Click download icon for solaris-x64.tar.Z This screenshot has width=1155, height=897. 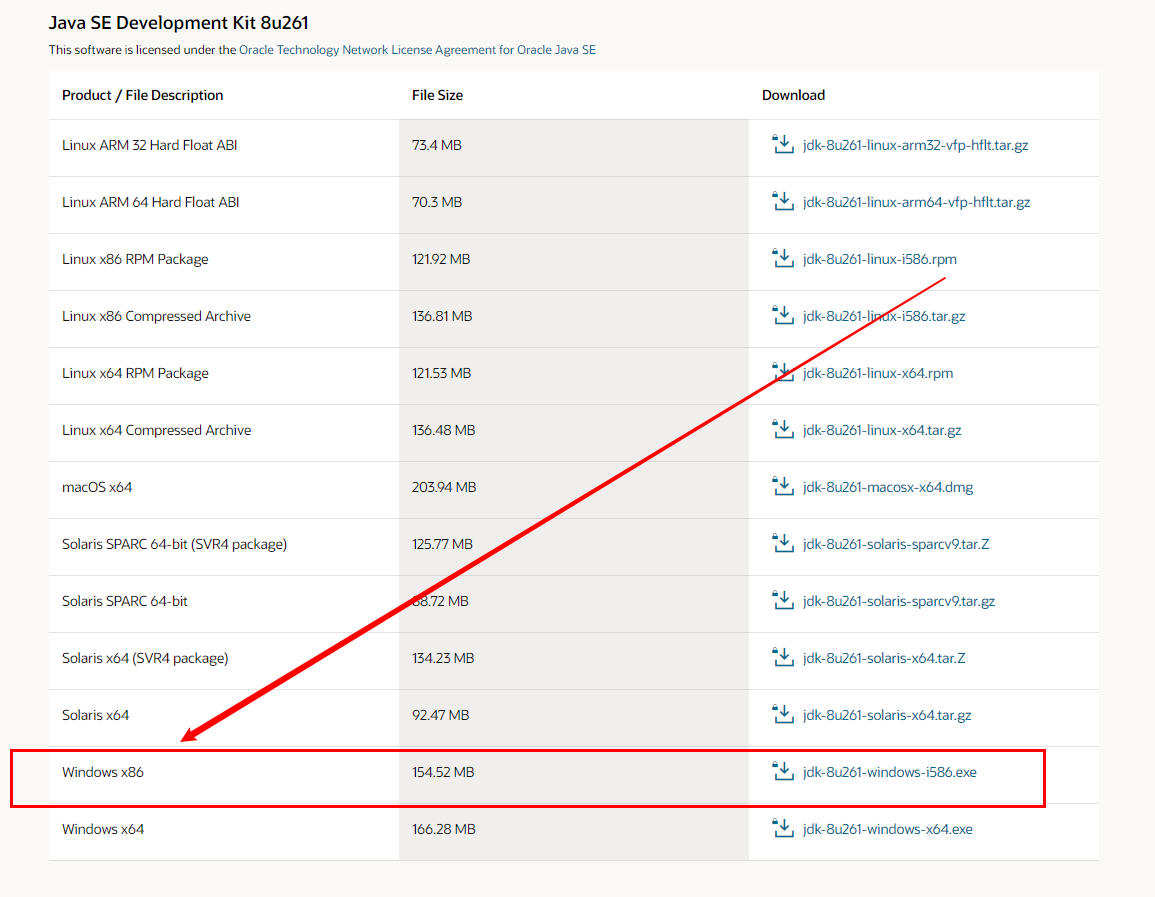point(782,658)
